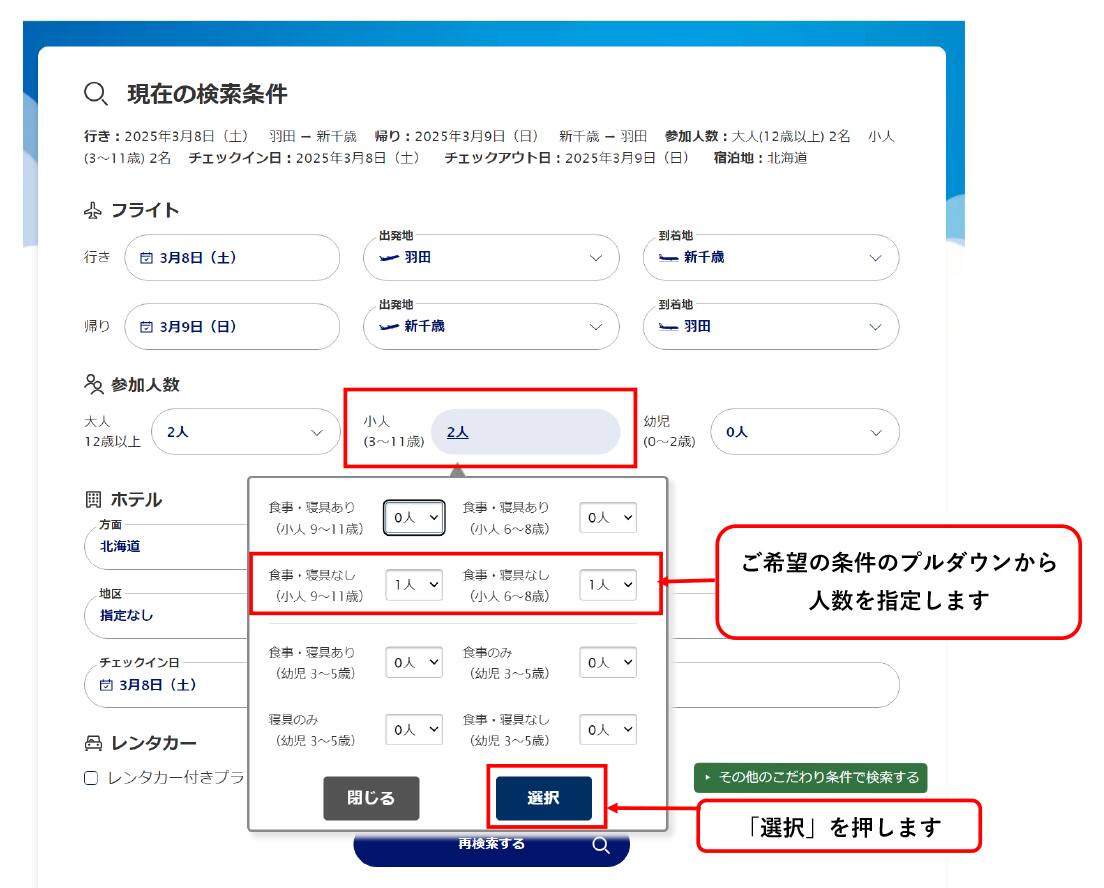This screenshot has width=1104, height=888.
Task: Enable the レンタカー付きプラン checkbox
Action: tap(91, 778)
